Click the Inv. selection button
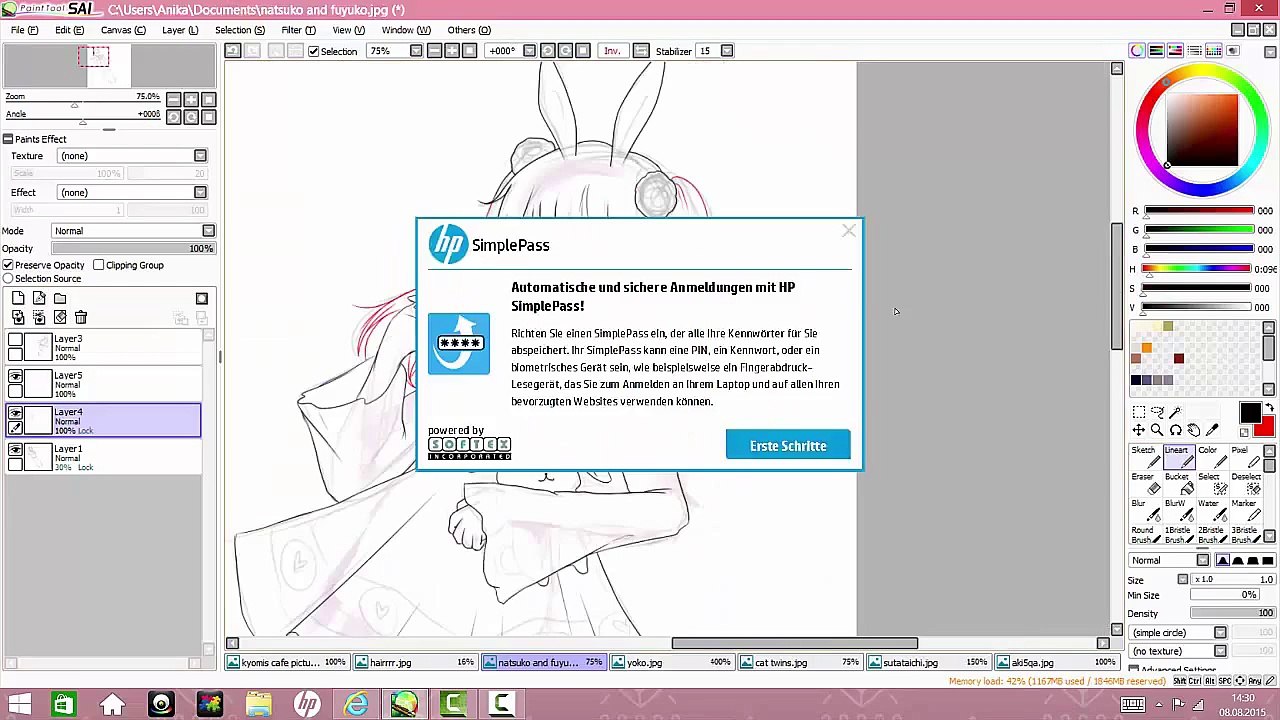Viewport: 1280px width, 720px height. click(x=612, y=51)
